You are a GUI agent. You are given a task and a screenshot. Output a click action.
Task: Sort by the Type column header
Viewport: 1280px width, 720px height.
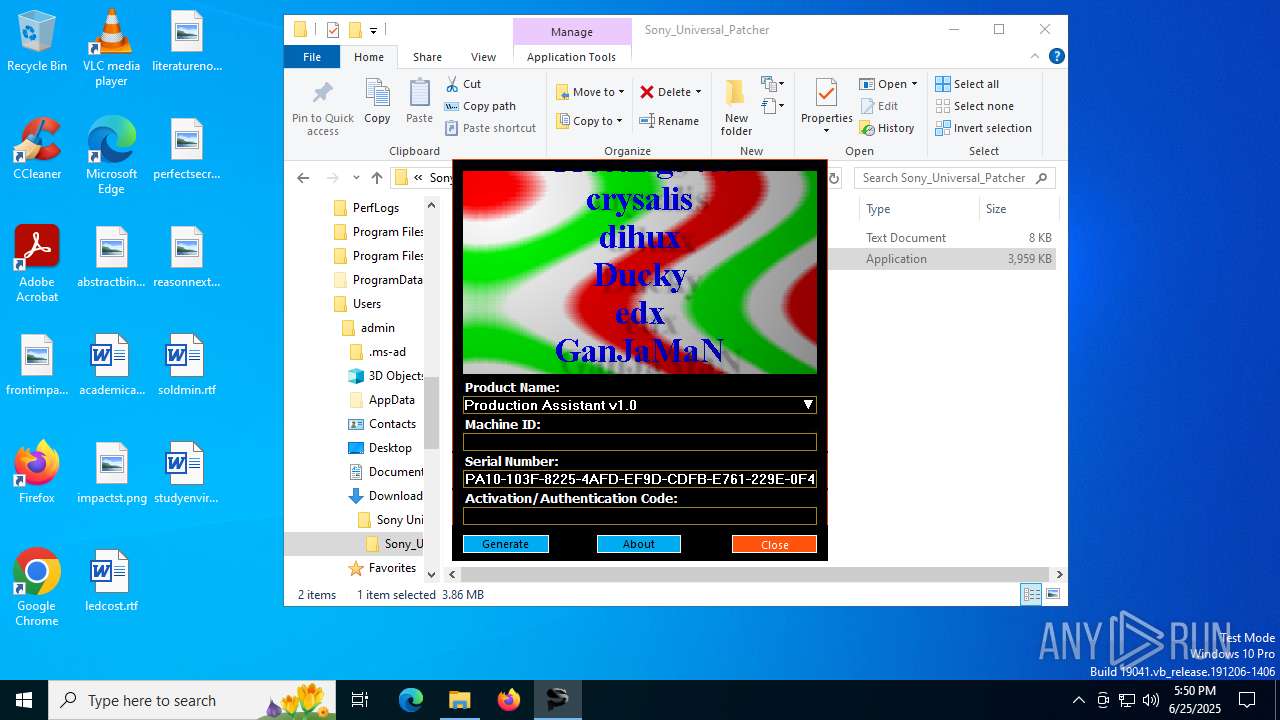pos(918,209)
